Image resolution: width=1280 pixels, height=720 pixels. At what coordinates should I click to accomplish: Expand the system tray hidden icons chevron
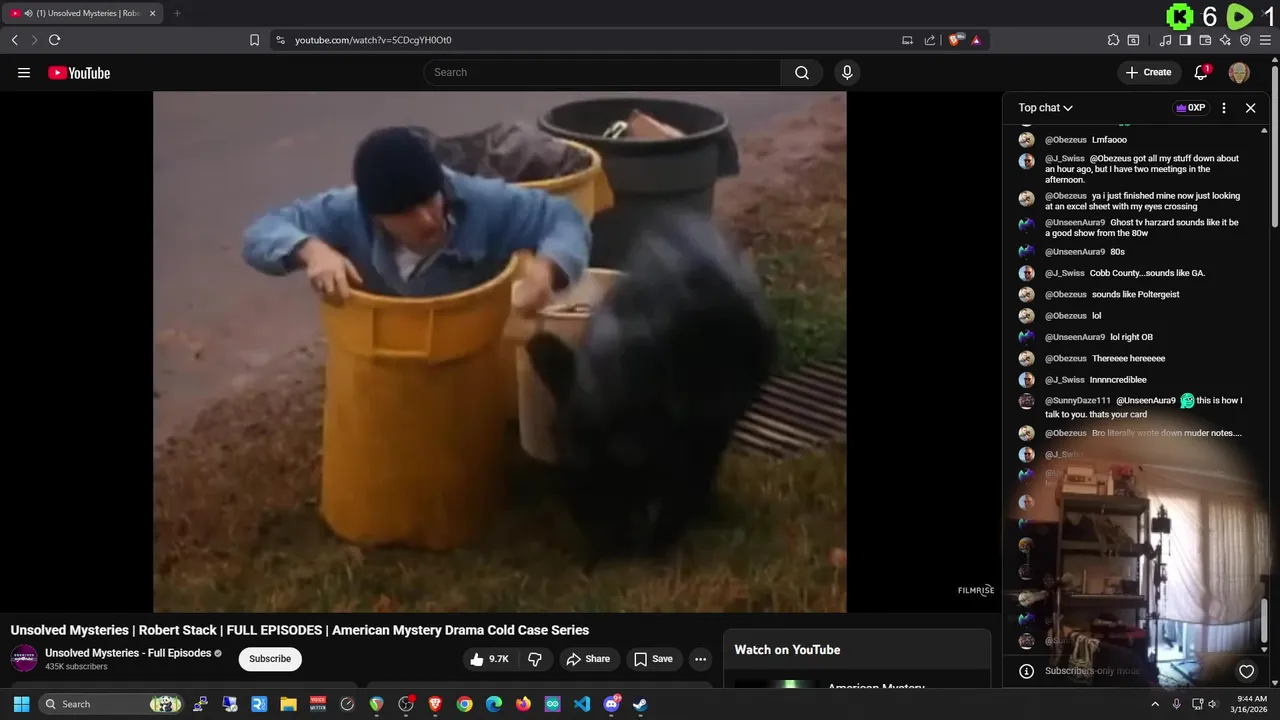(1156, 704)
